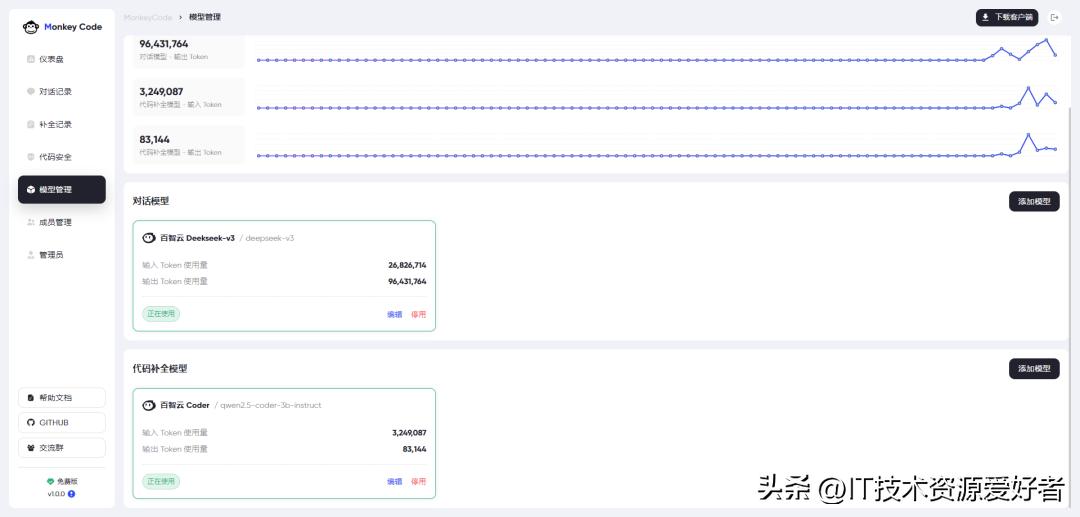1080x517 pixels.
Task: Open the 仪表盘 dashboard page
Action: (62, 59)
